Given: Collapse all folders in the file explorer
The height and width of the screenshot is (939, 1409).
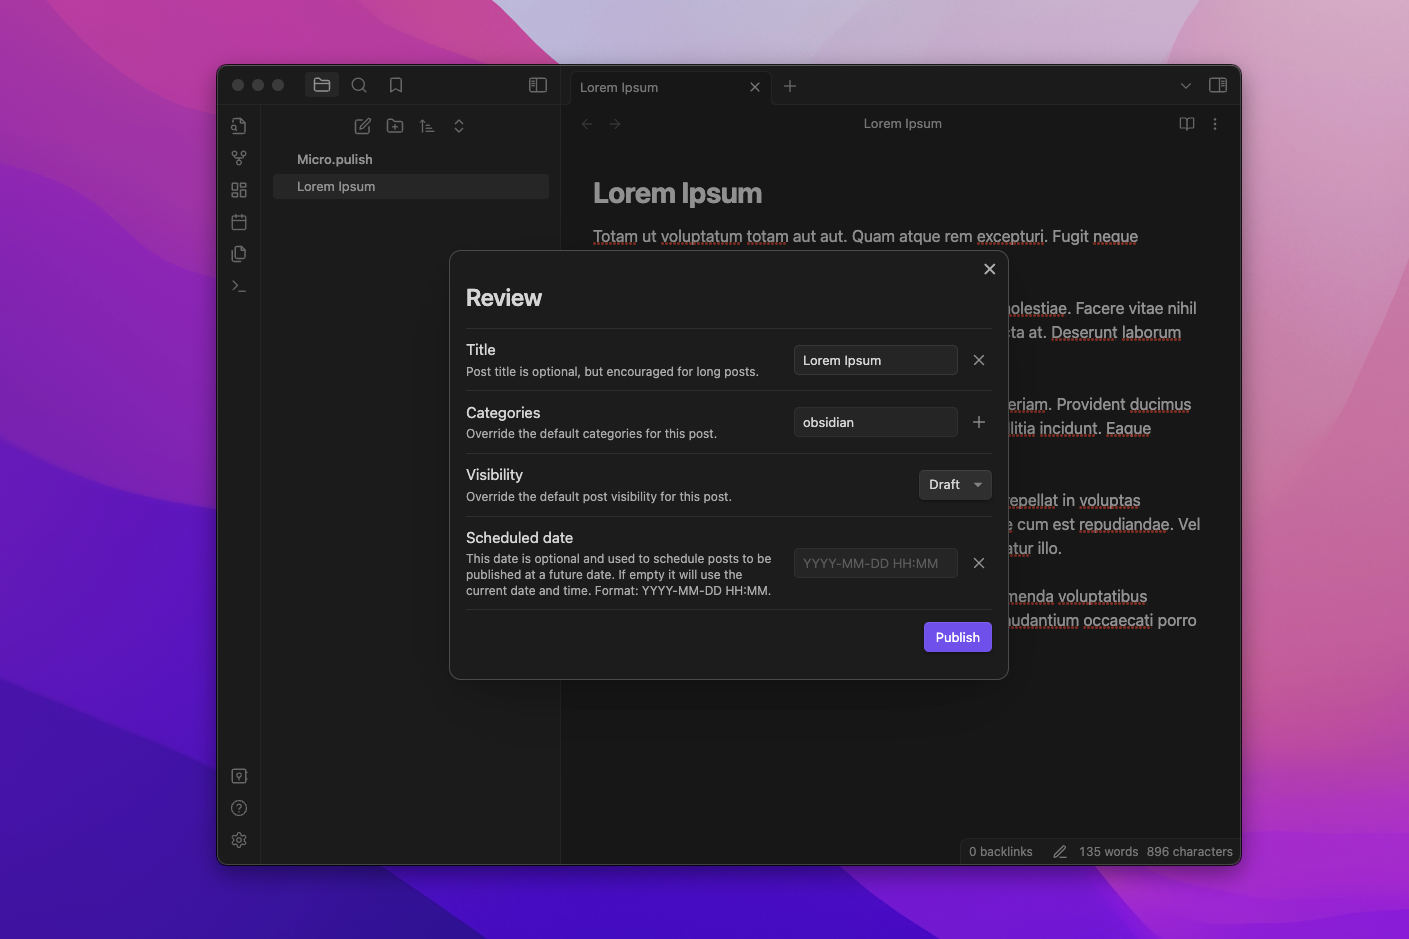Looking at the screenshot, I should (x=458, y=126).
